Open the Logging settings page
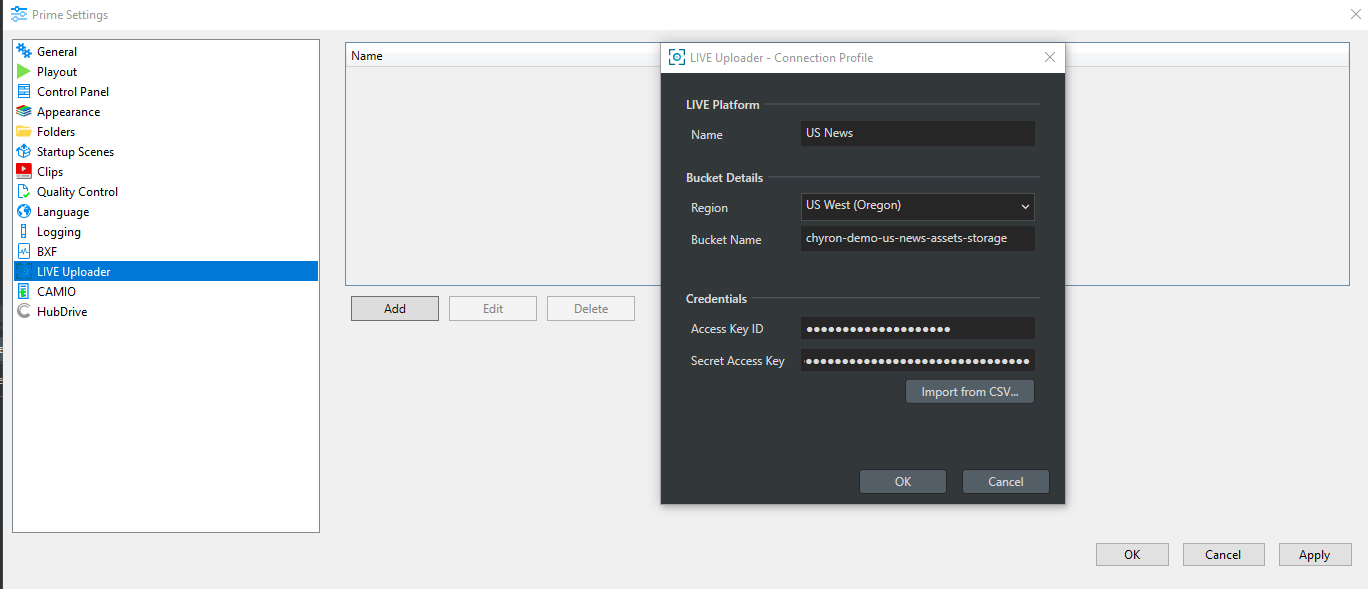This screenshot has height=589, width=1368. click(58, 232)
